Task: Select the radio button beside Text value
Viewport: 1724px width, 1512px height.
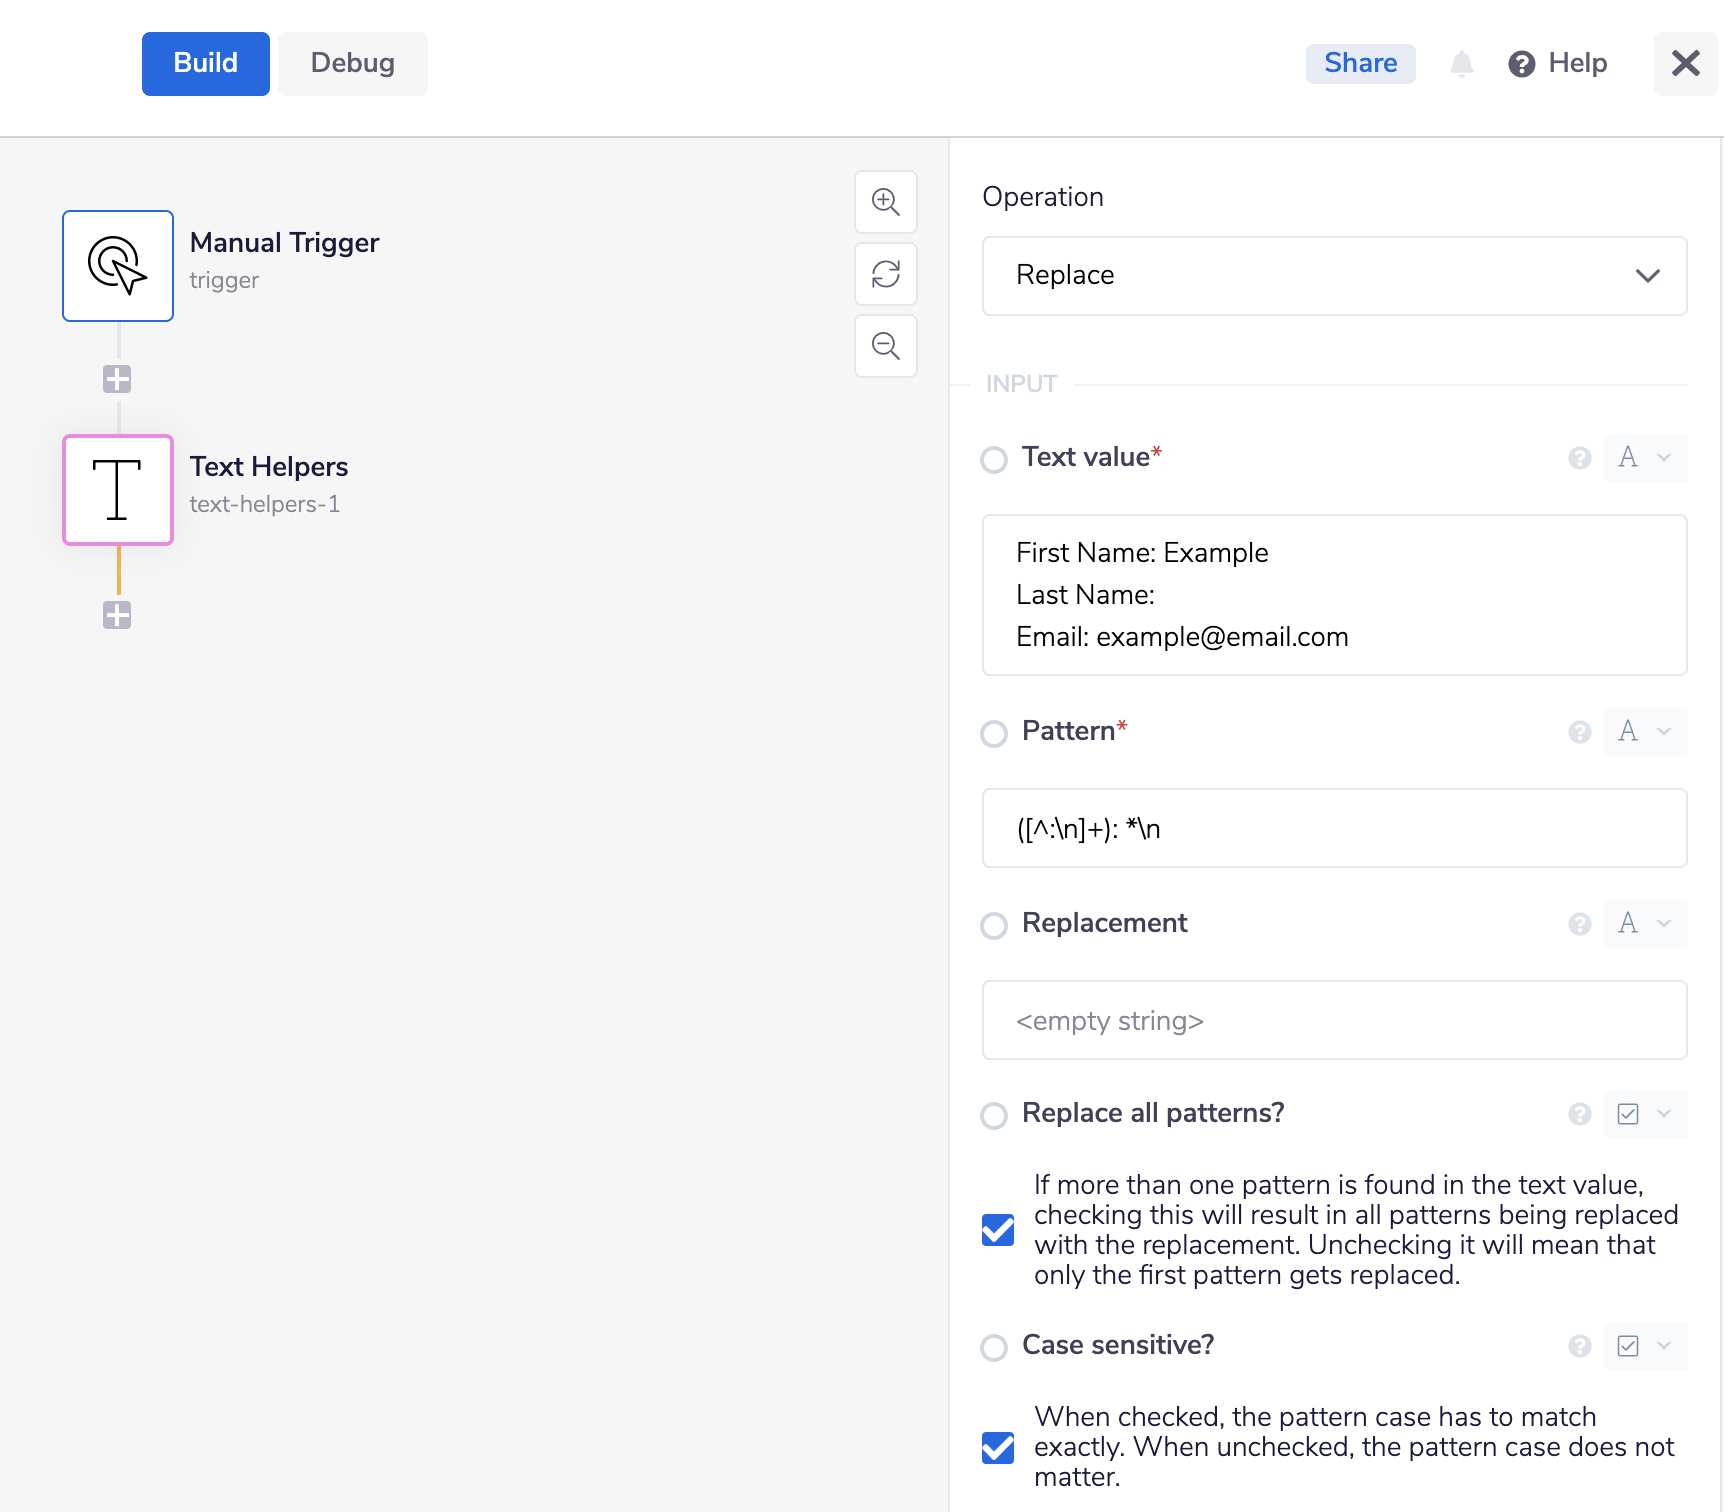Action: pos(994,460)
